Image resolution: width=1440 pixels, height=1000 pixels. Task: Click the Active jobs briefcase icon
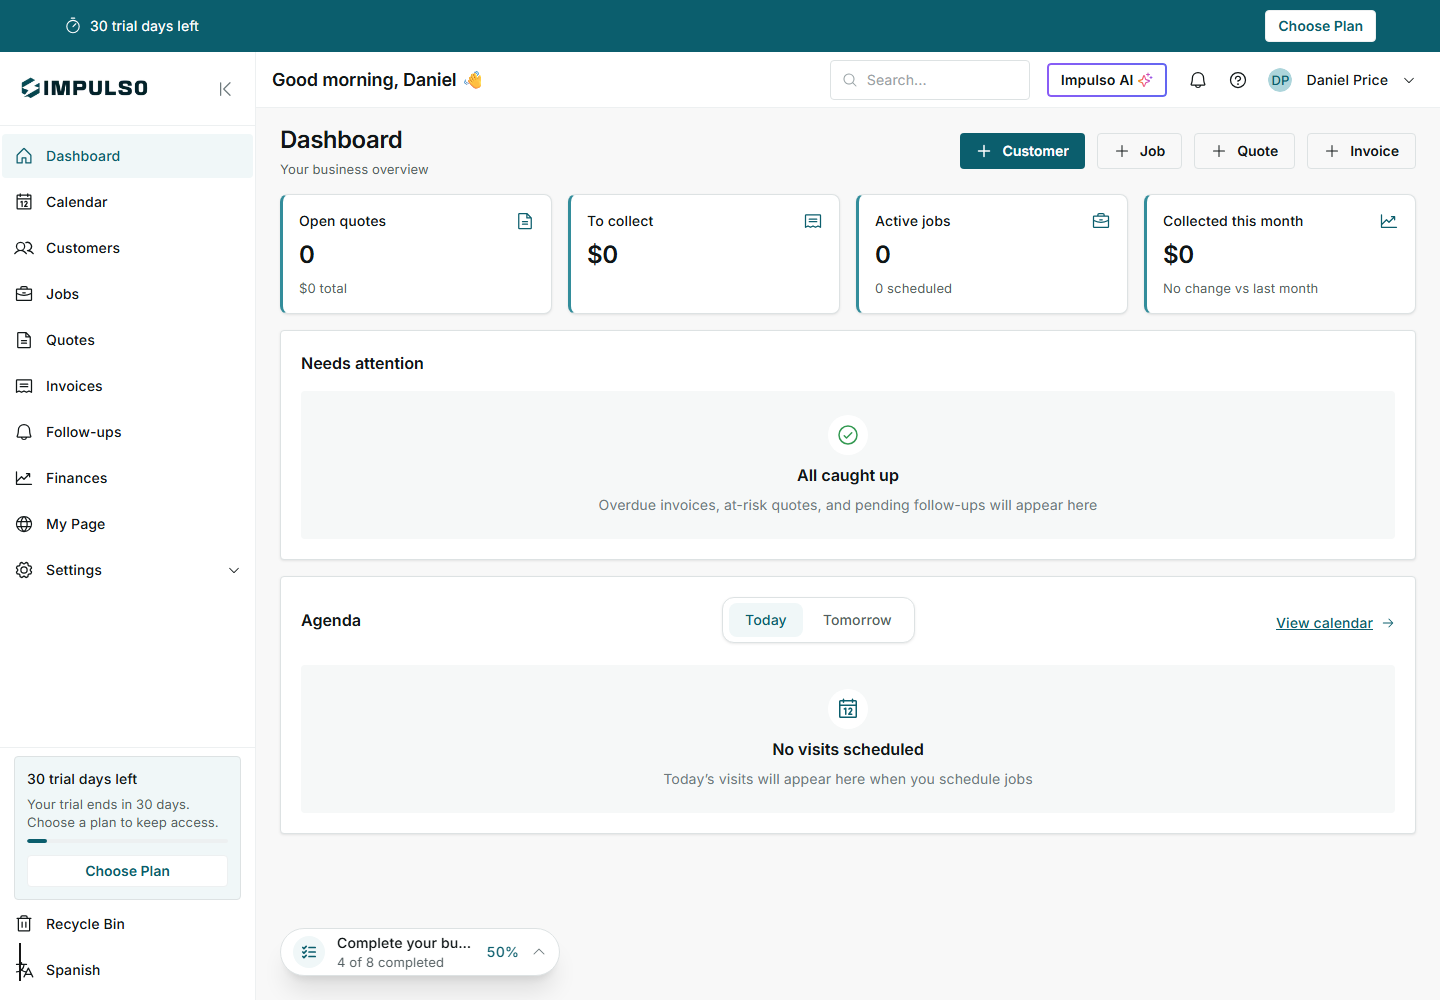(1101, 221)
